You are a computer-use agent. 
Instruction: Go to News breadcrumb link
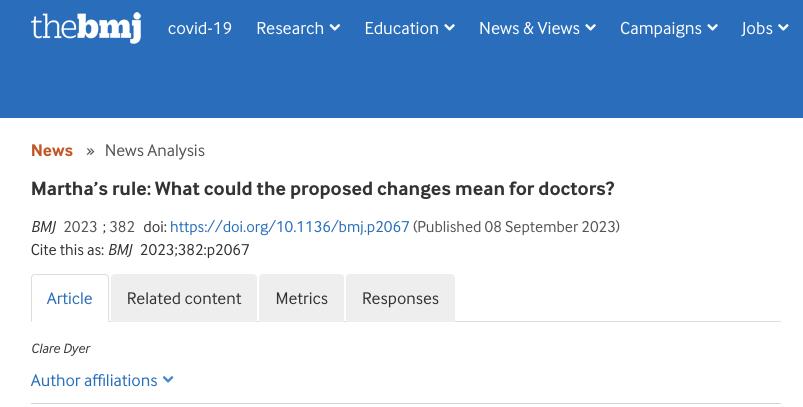point(52,151)
